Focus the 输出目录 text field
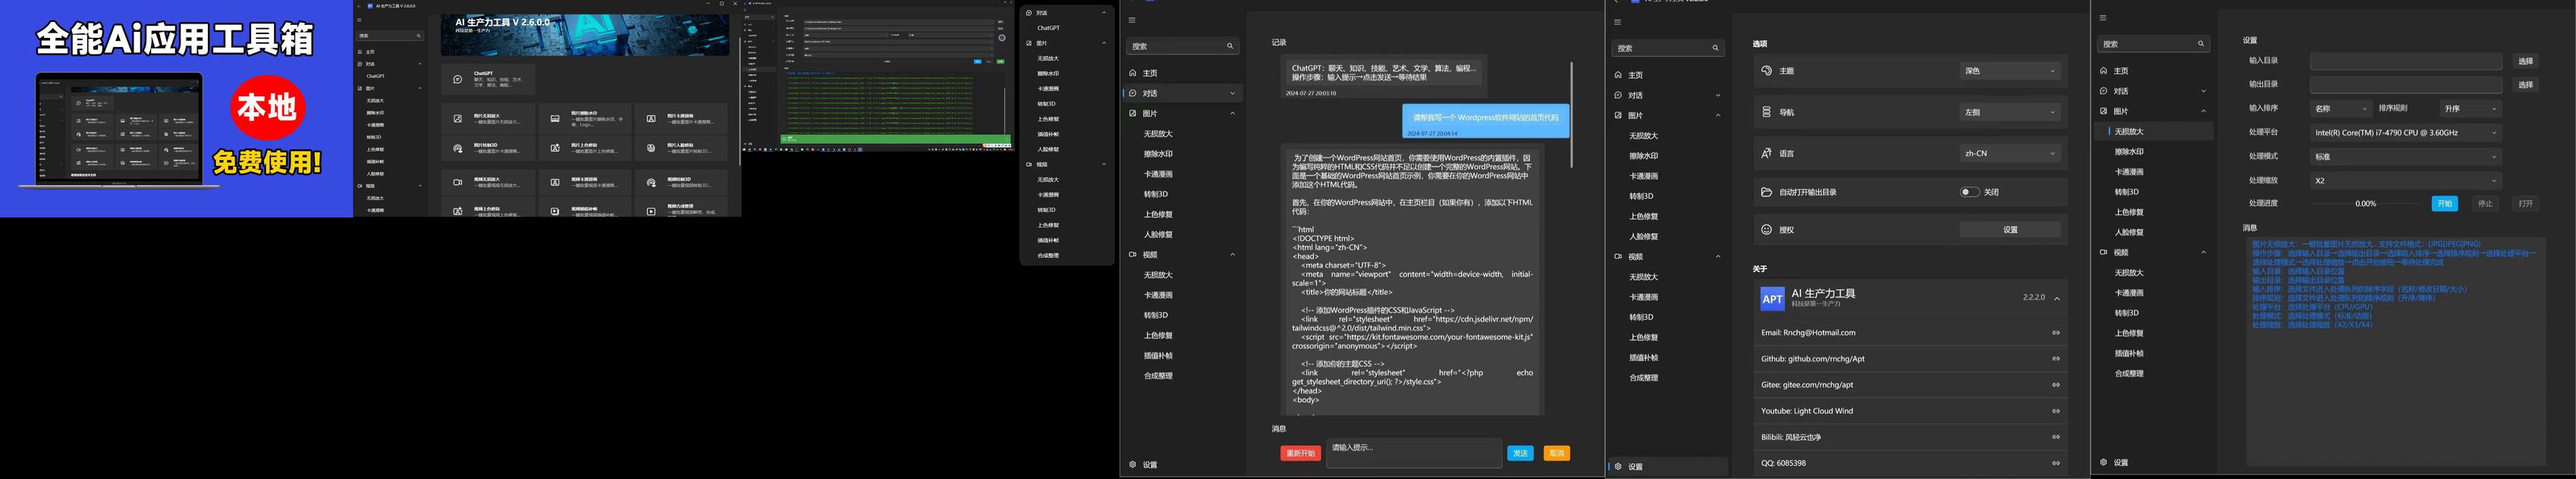The image size is (2576, 479). point(2405,85)
